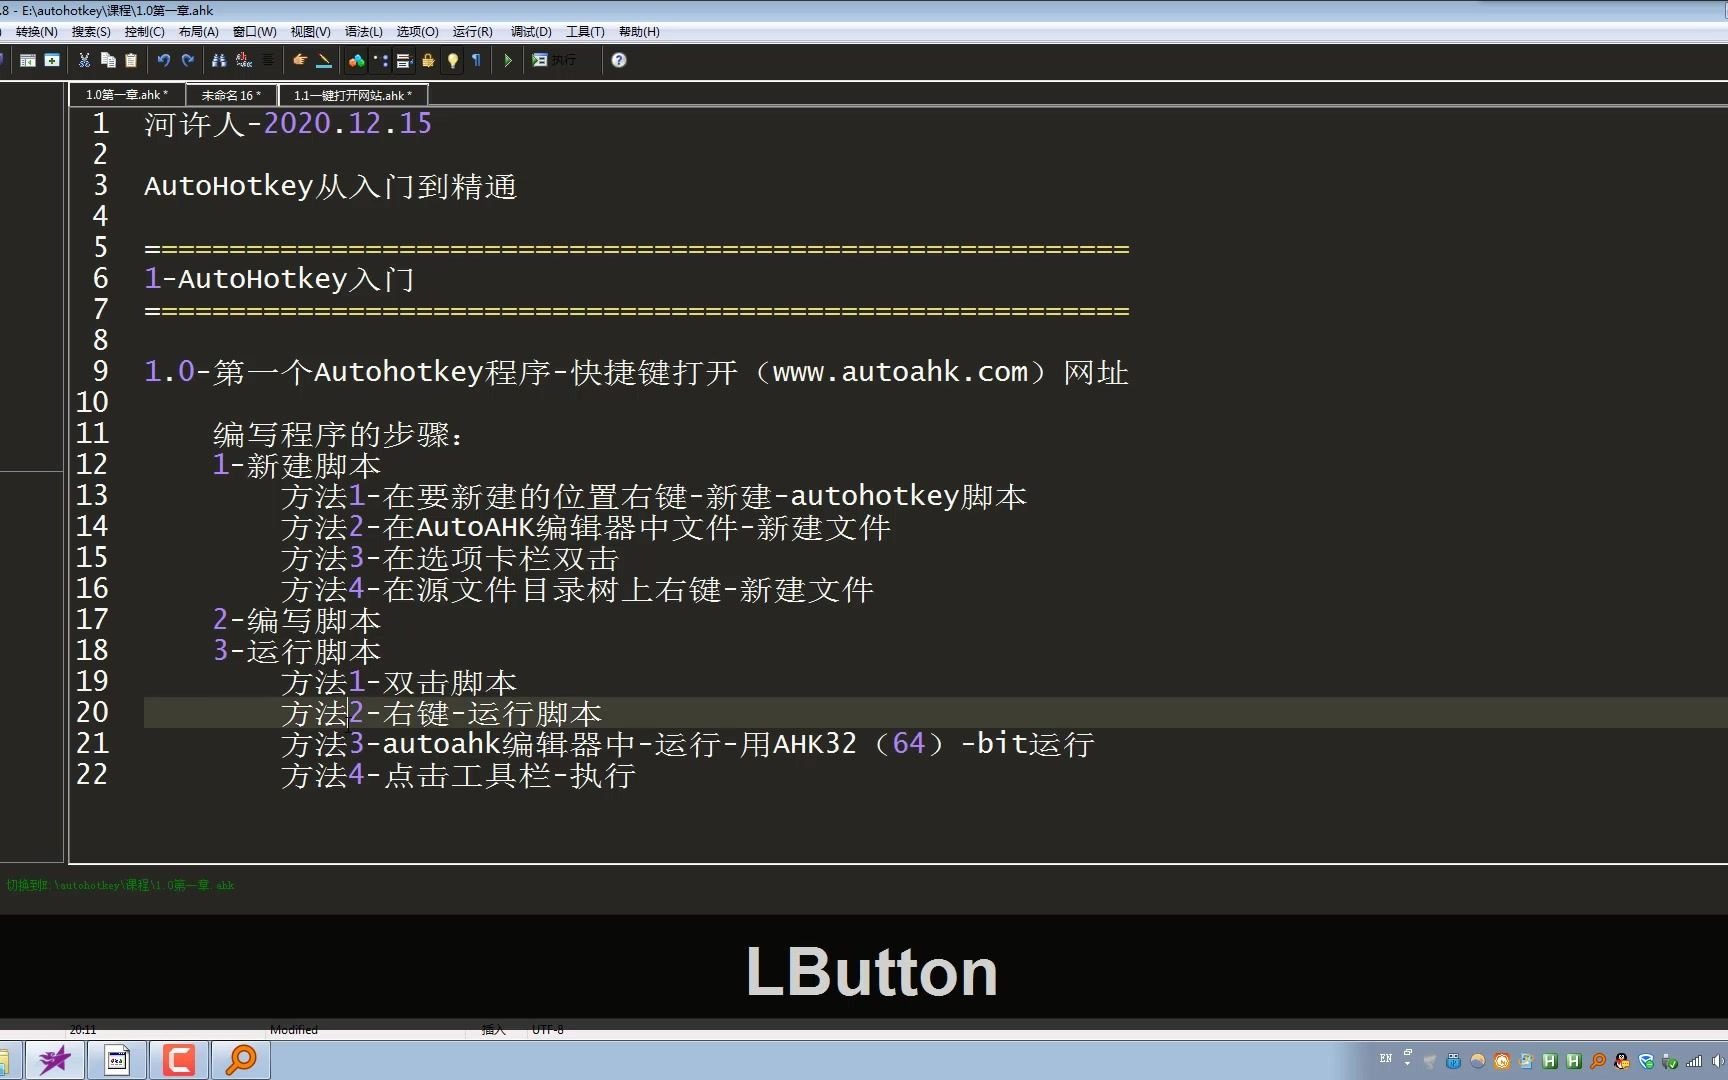1728x1080 pixels.
Task: Click the Copy toolbar icon
Action: (108, 60)
